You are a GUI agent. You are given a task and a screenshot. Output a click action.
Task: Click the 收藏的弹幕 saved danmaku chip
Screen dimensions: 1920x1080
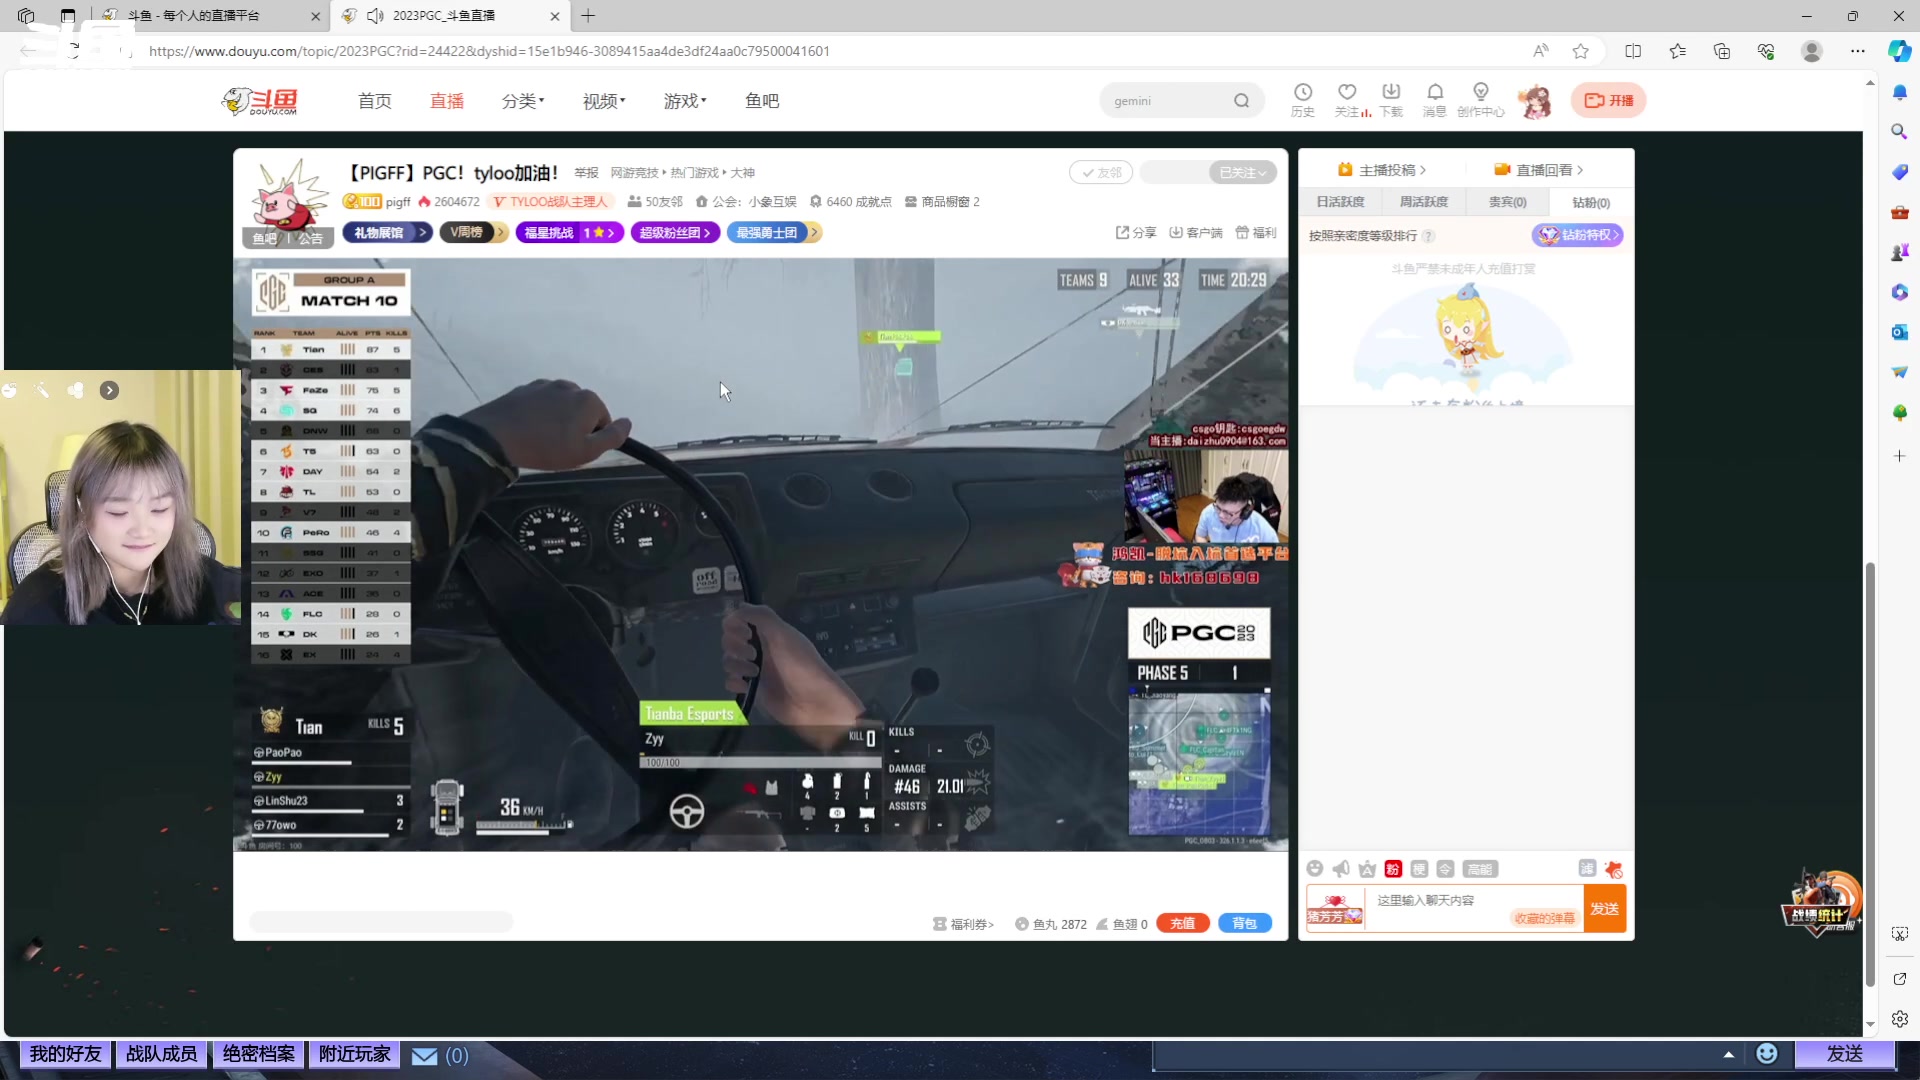[1543, 918]
